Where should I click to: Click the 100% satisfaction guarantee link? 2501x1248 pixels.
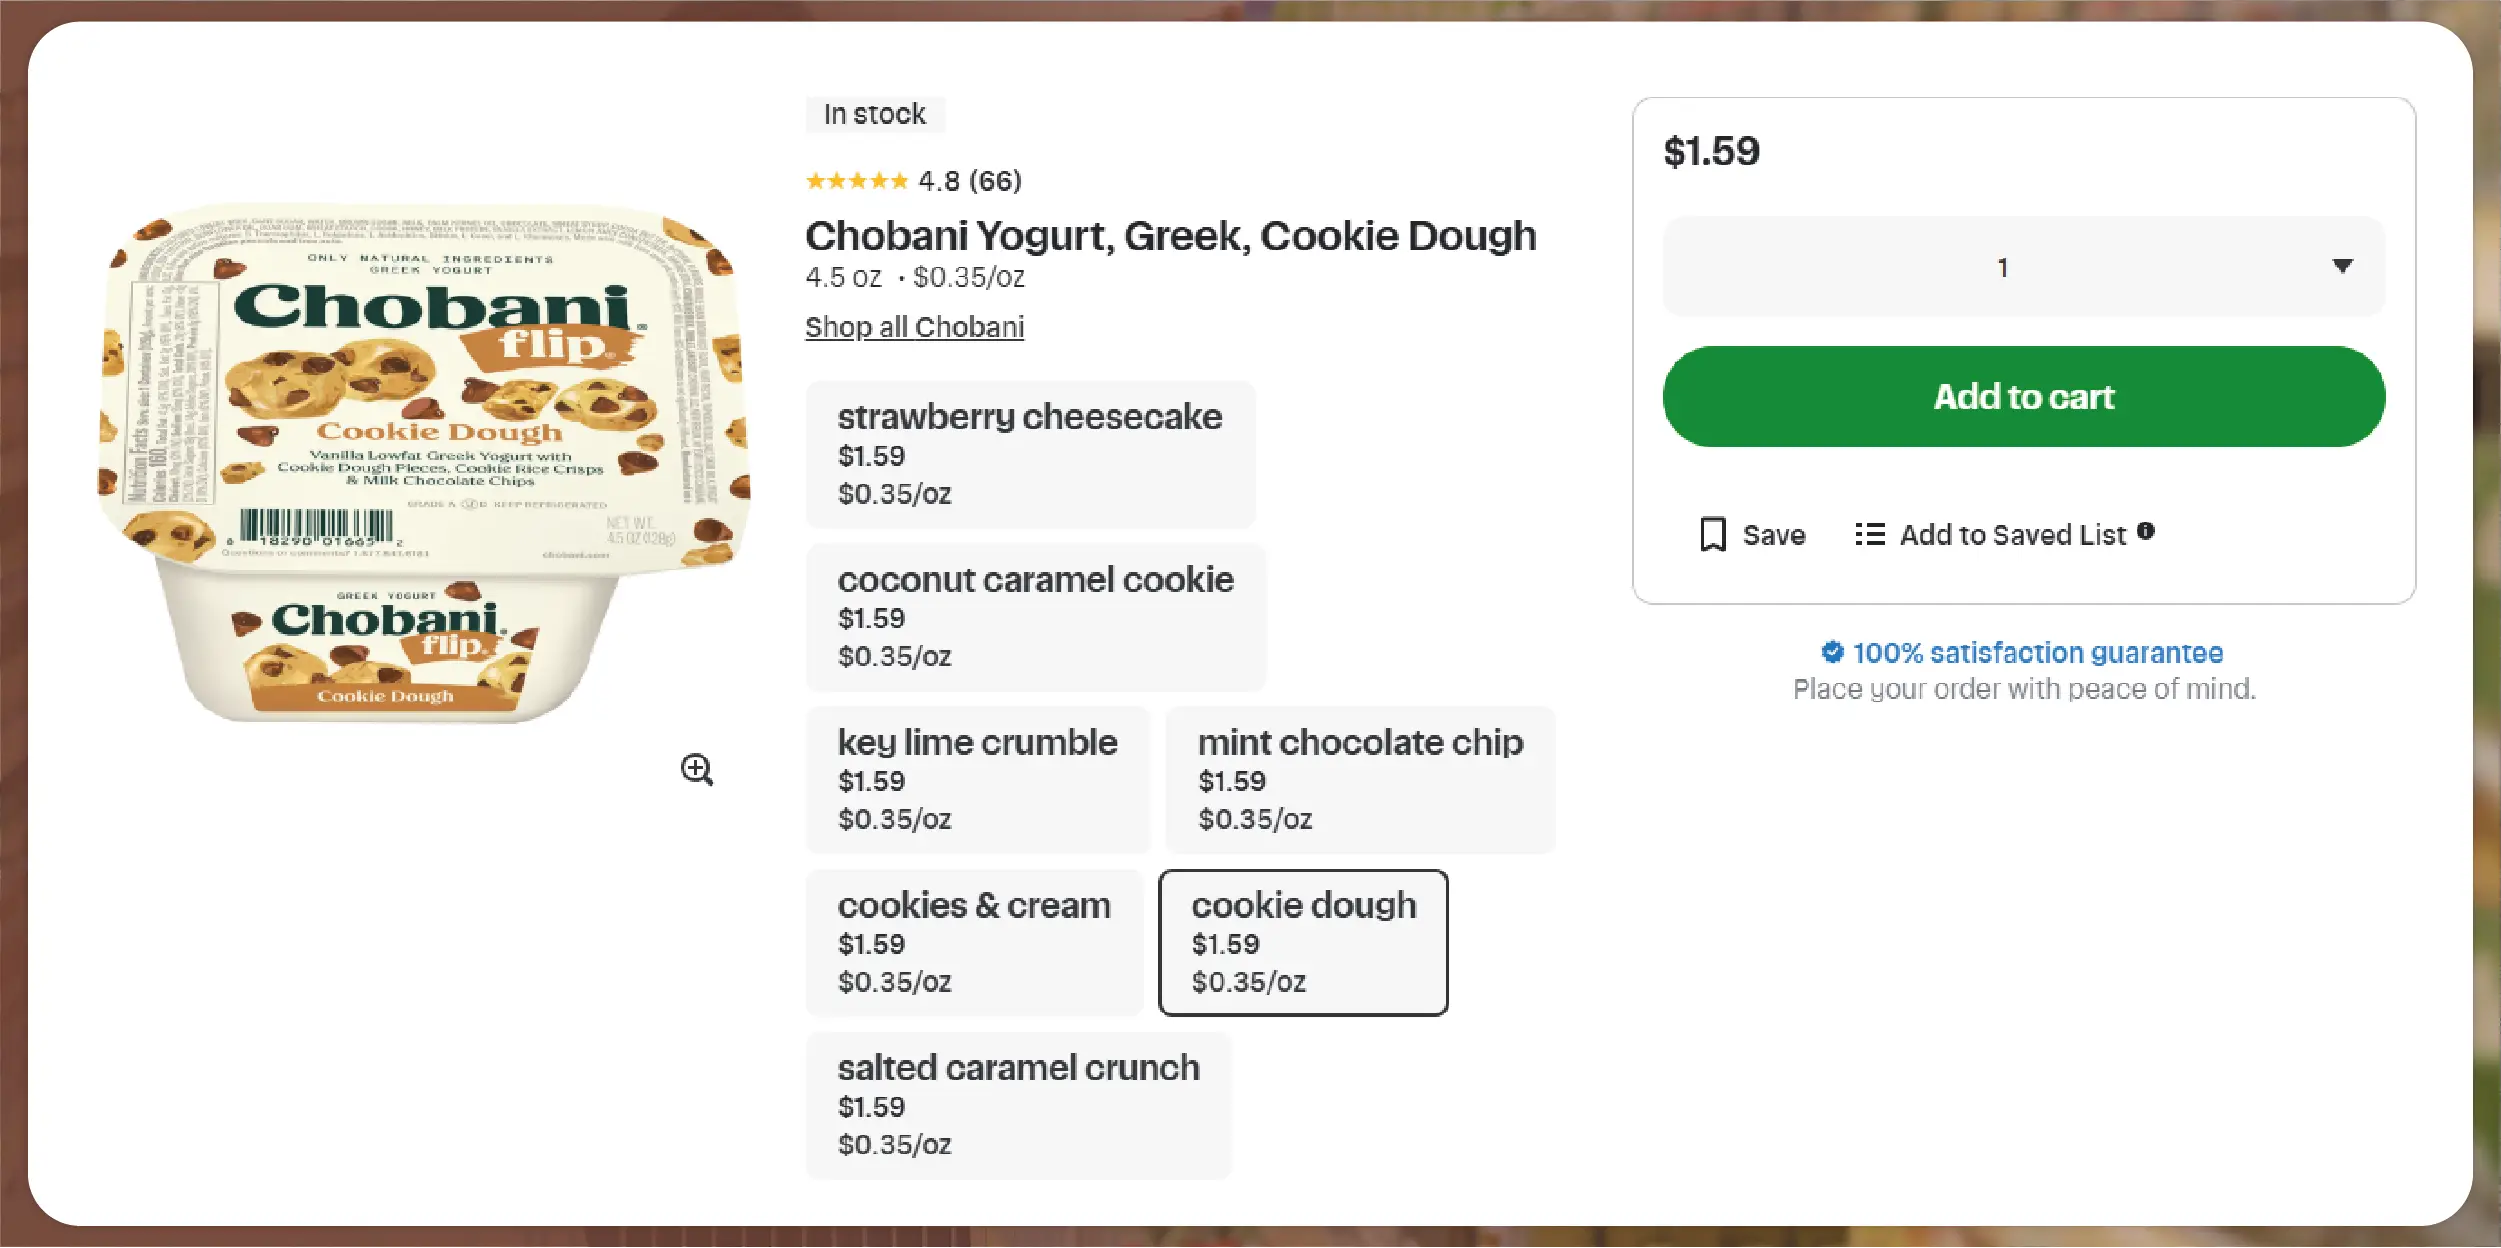(x=2037, y=653)
